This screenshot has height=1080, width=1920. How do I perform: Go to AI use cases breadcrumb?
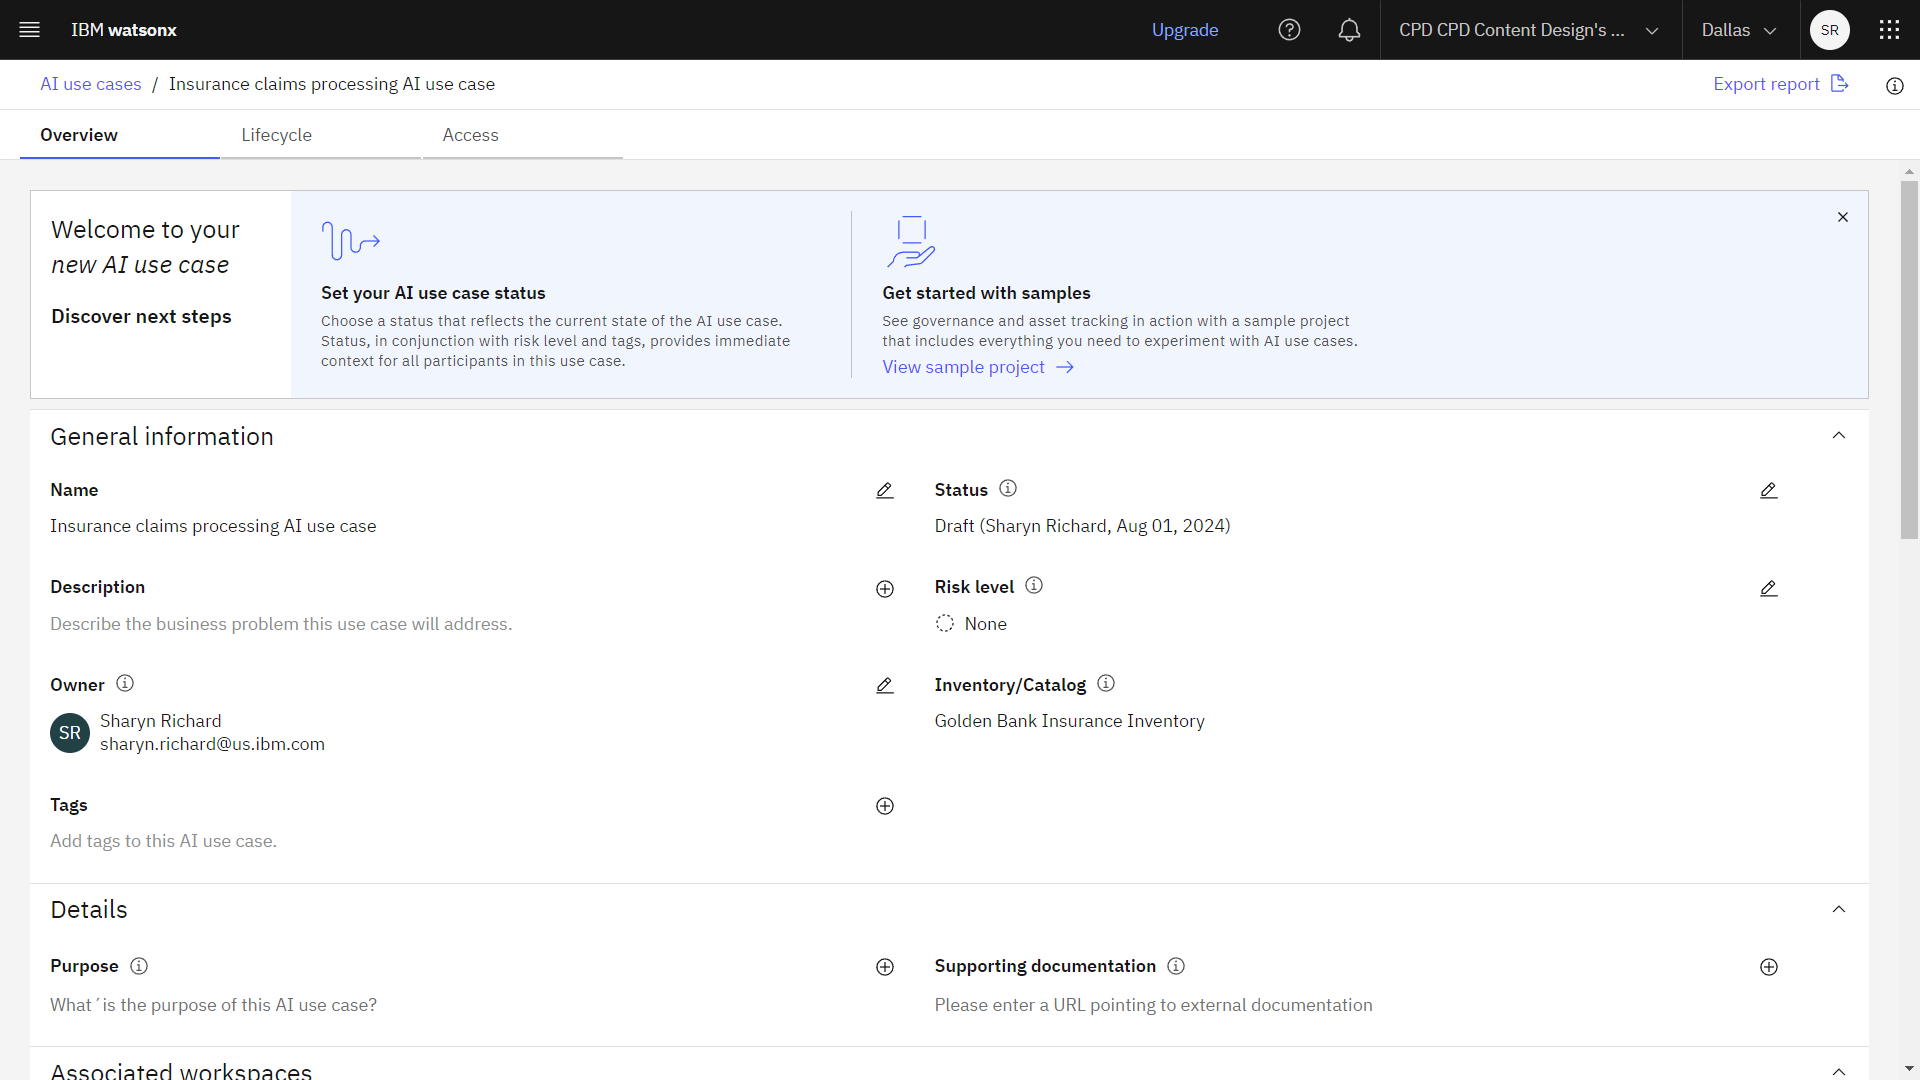(91, 84)
